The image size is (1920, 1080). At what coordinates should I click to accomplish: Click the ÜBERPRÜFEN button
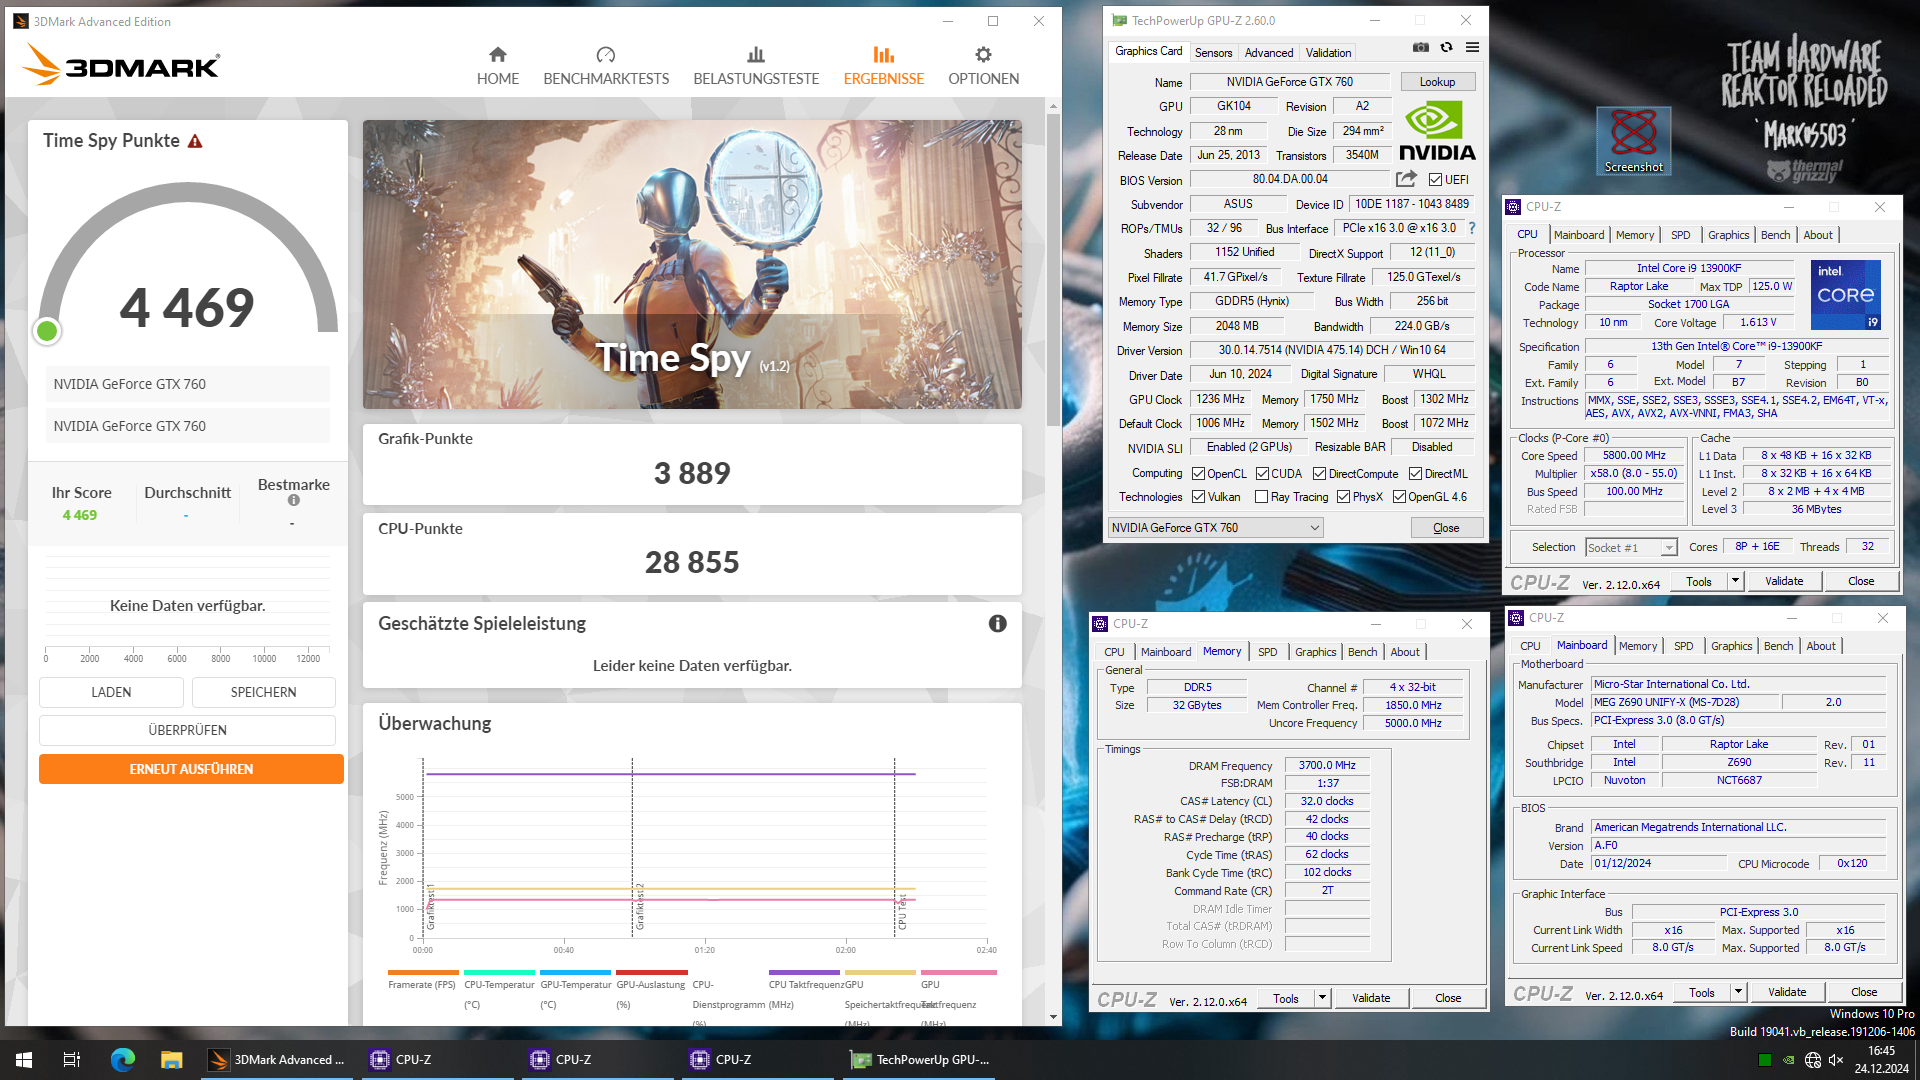(187, 730)
